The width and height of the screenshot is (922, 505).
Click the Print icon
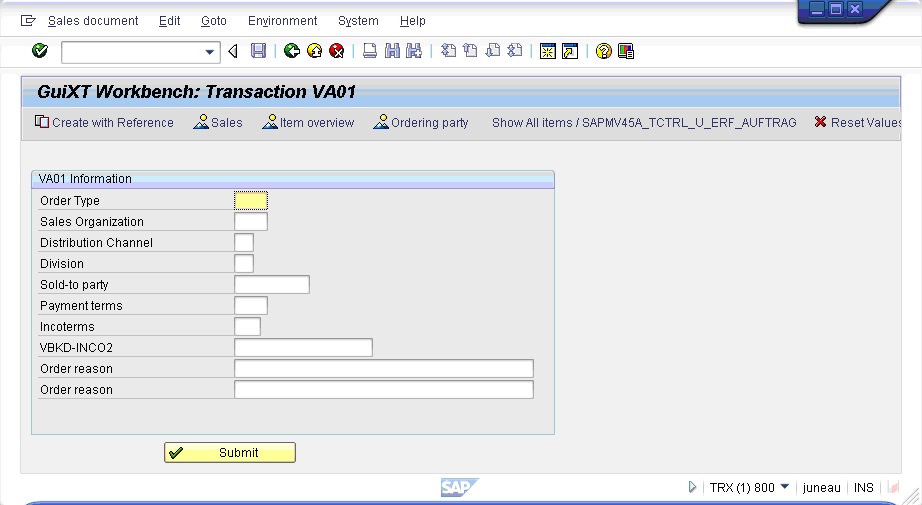coord(370,51)
